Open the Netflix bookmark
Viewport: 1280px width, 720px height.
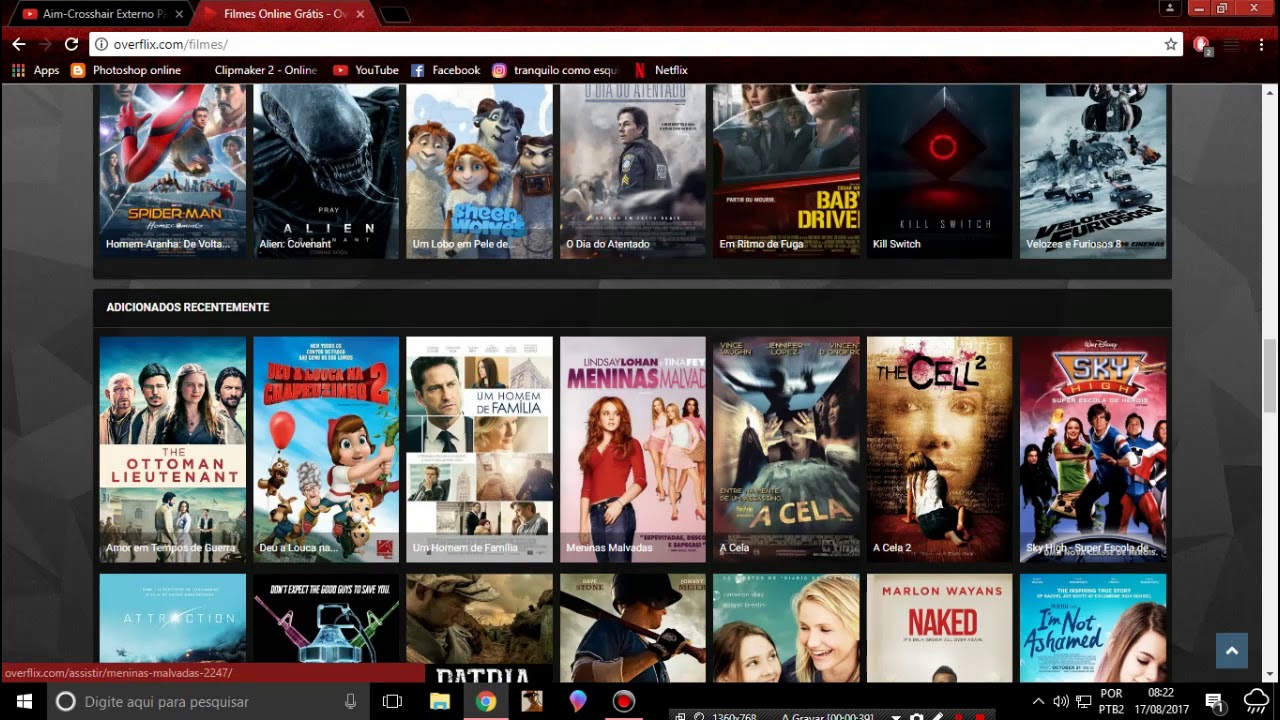click(x=661, y=70)
